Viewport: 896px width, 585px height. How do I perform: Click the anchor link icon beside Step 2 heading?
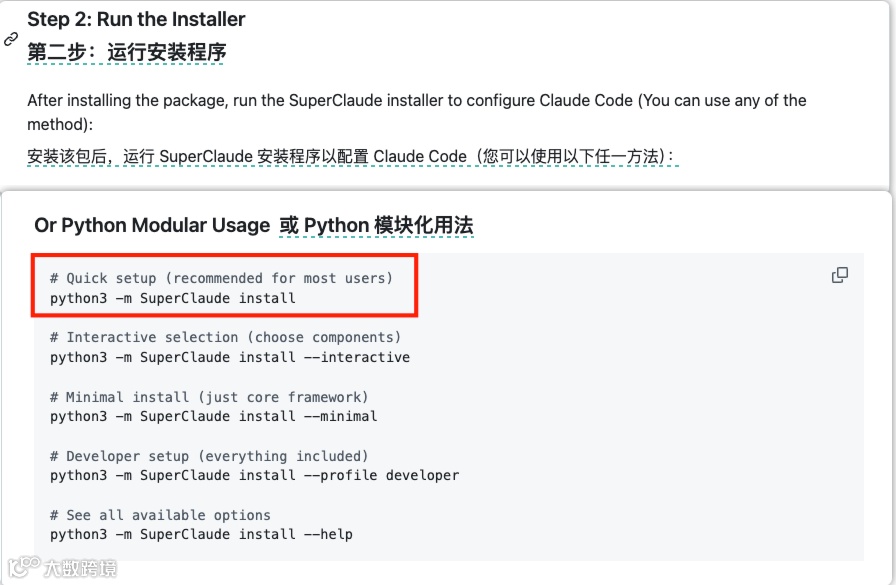pyautogui.click(x=11, y=39)
